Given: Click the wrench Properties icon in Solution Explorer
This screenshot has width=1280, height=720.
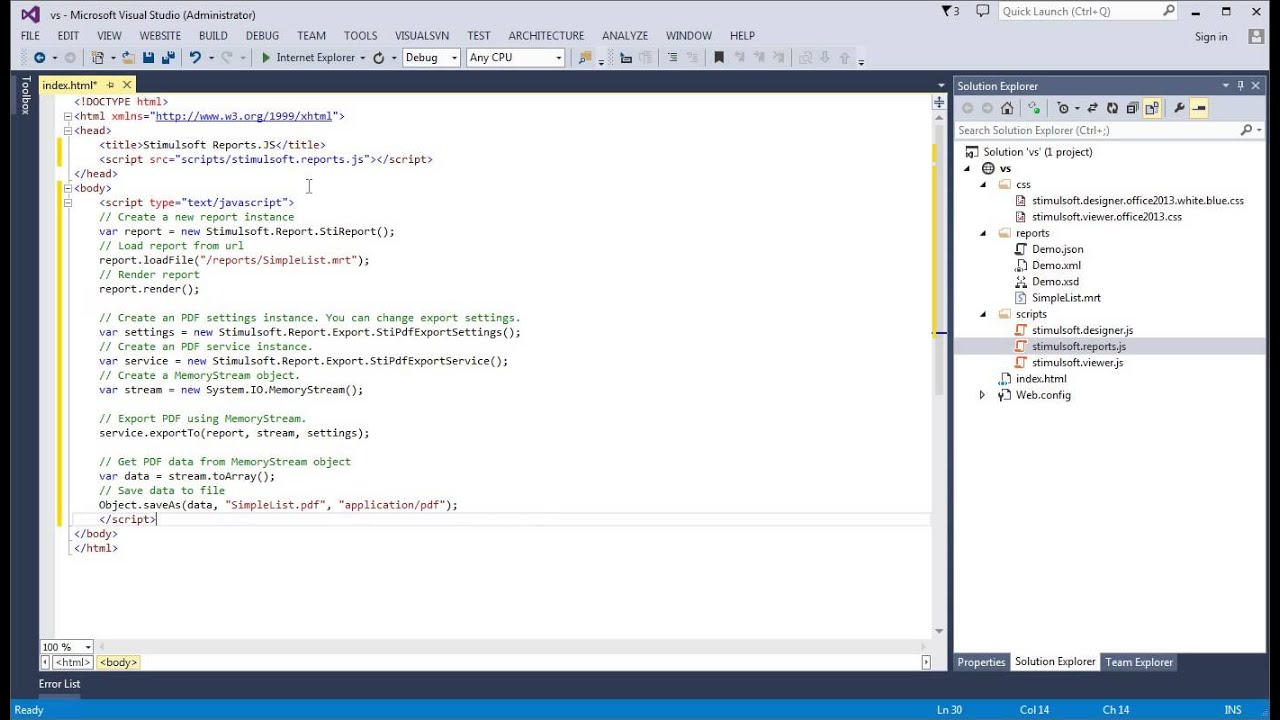Looking at the screenshot, I should click(x=1179, y=108).
